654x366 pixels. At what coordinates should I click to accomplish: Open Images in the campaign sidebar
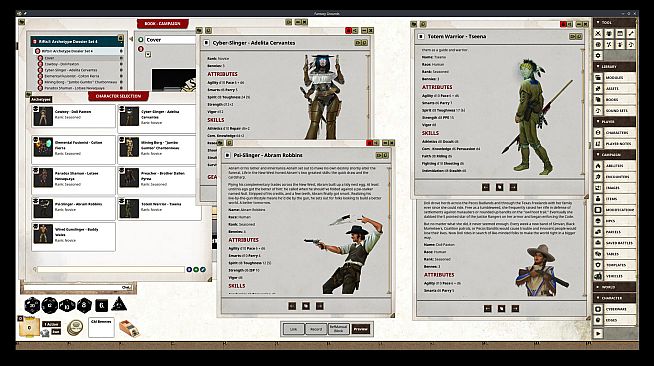pos(615,188)
